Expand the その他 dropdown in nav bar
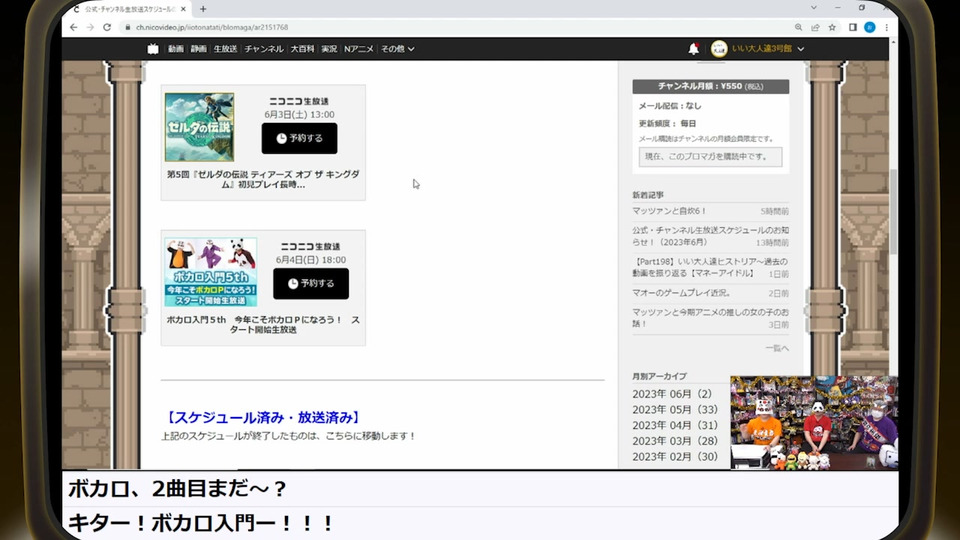The image size is (960, 540). click(x=397, y=49)
